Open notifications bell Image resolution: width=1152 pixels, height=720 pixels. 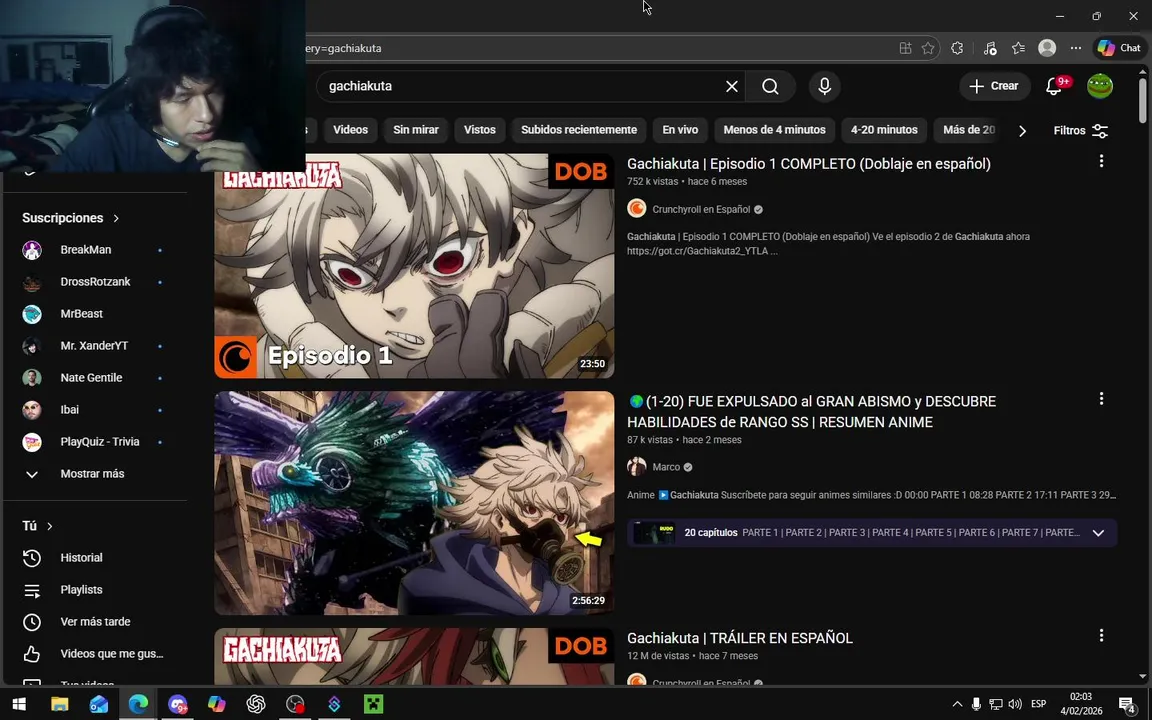[x=1054, y=86]
